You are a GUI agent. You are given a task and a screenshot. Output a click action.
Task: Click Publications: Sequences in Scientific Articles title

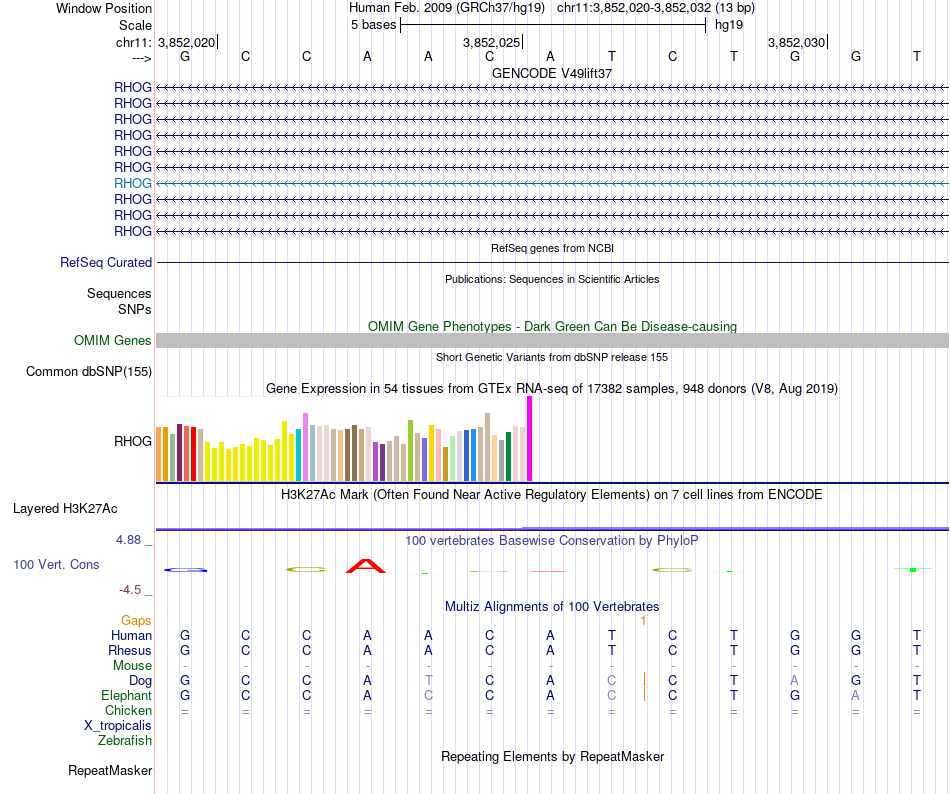click(x=552, y=279)
